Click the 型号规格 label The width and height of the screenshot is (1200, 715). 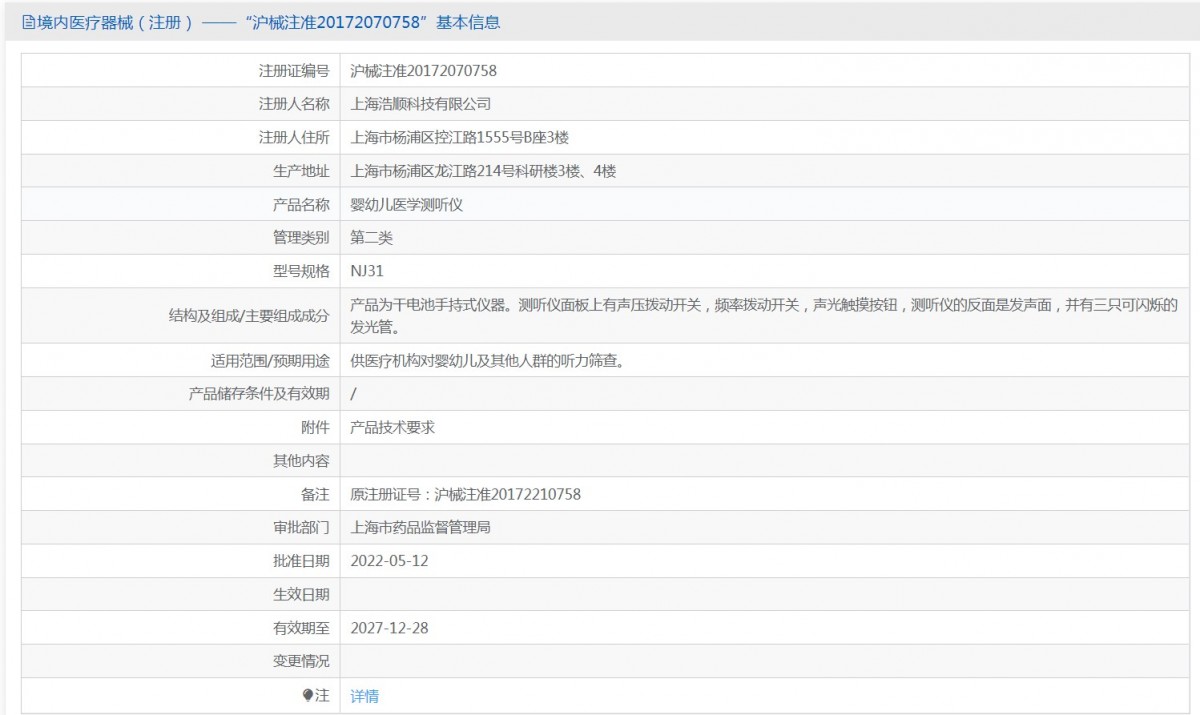coord(301,271)
